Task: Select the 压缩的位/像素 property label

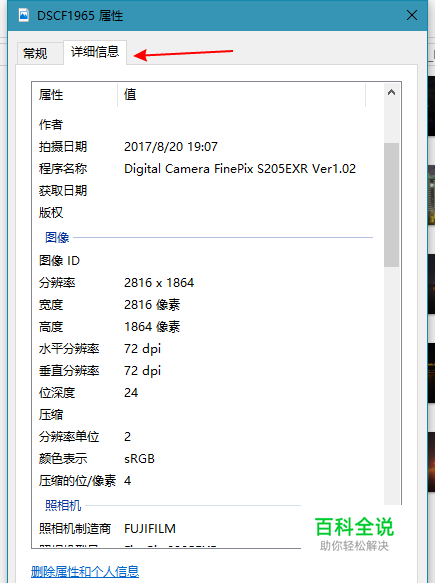Action: [x=77, y=481]
